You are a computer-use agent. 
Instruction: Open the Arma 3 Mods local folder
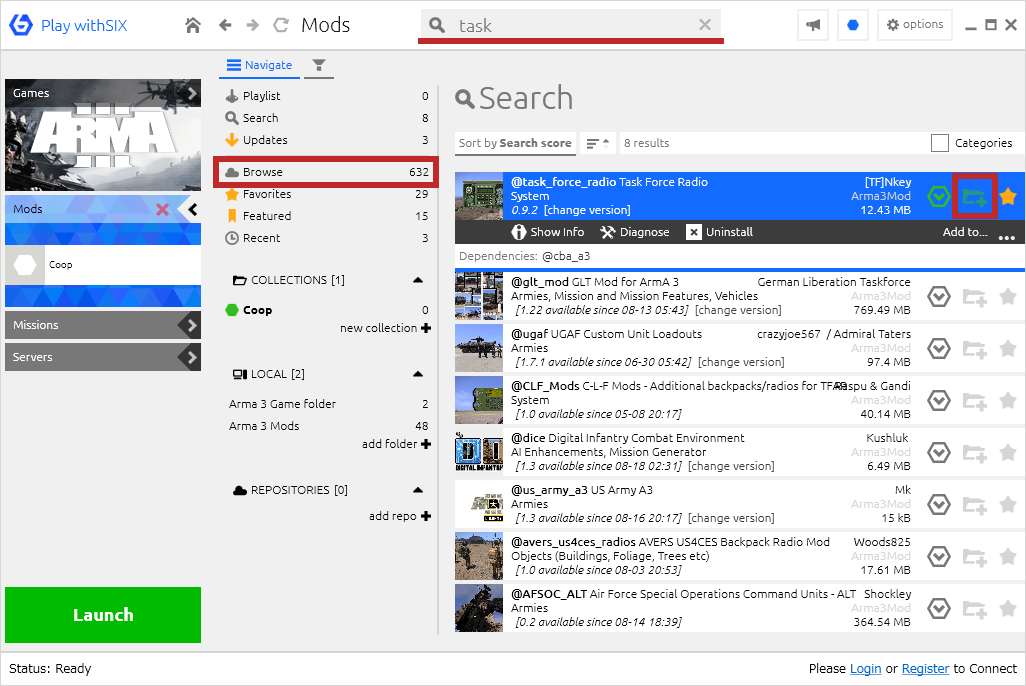tap(327, 426)
